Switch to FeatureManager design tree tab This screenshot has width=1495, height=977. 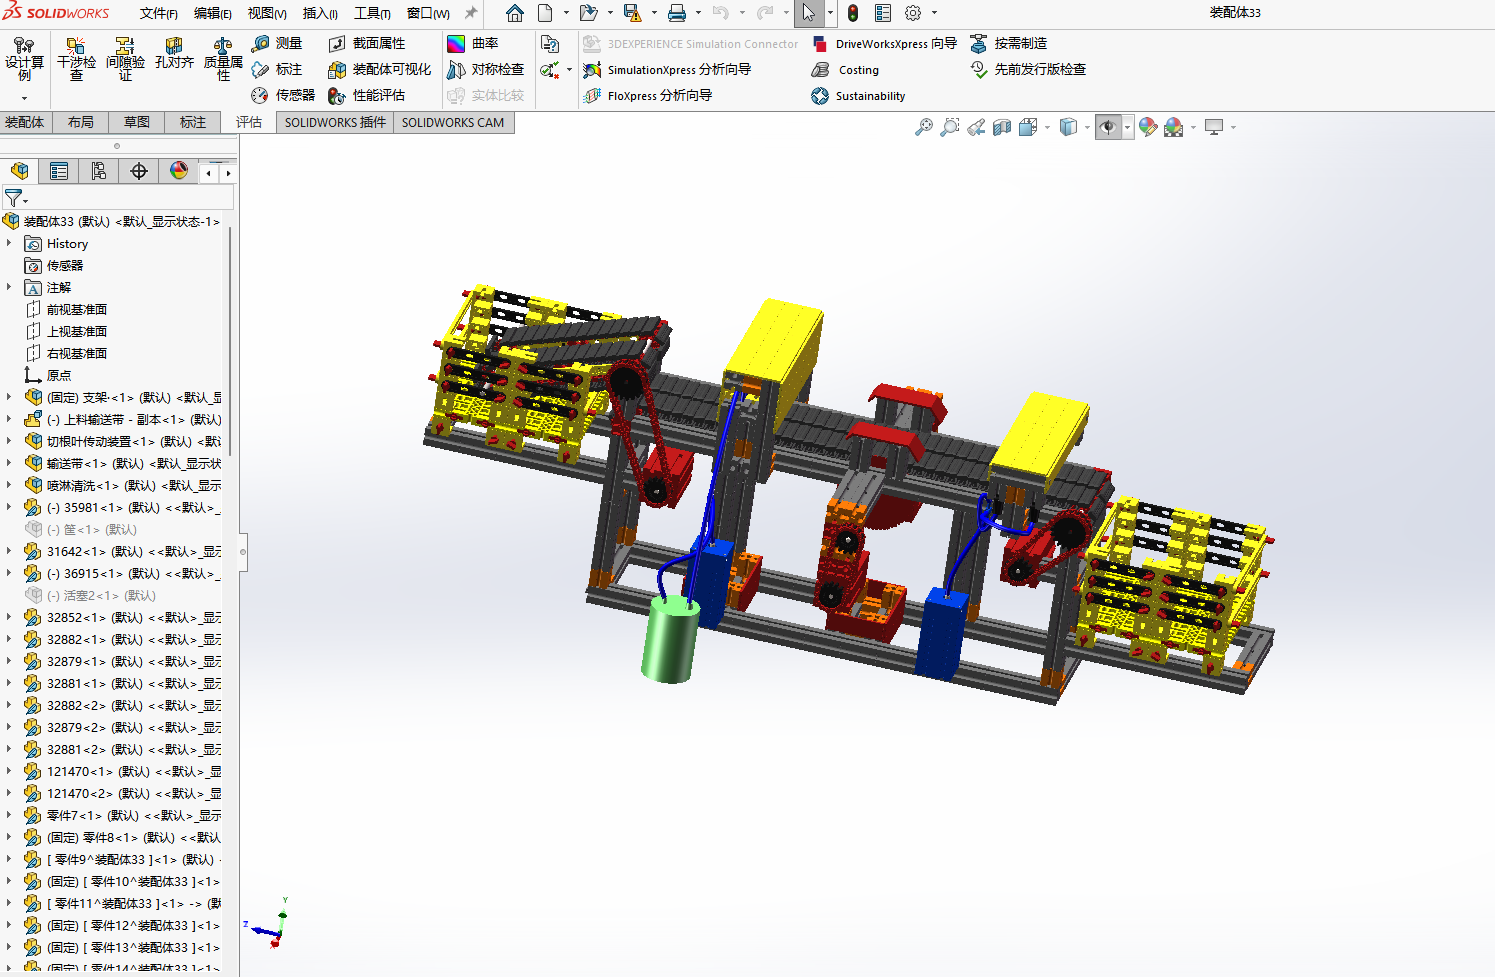(x=20, y=171)
